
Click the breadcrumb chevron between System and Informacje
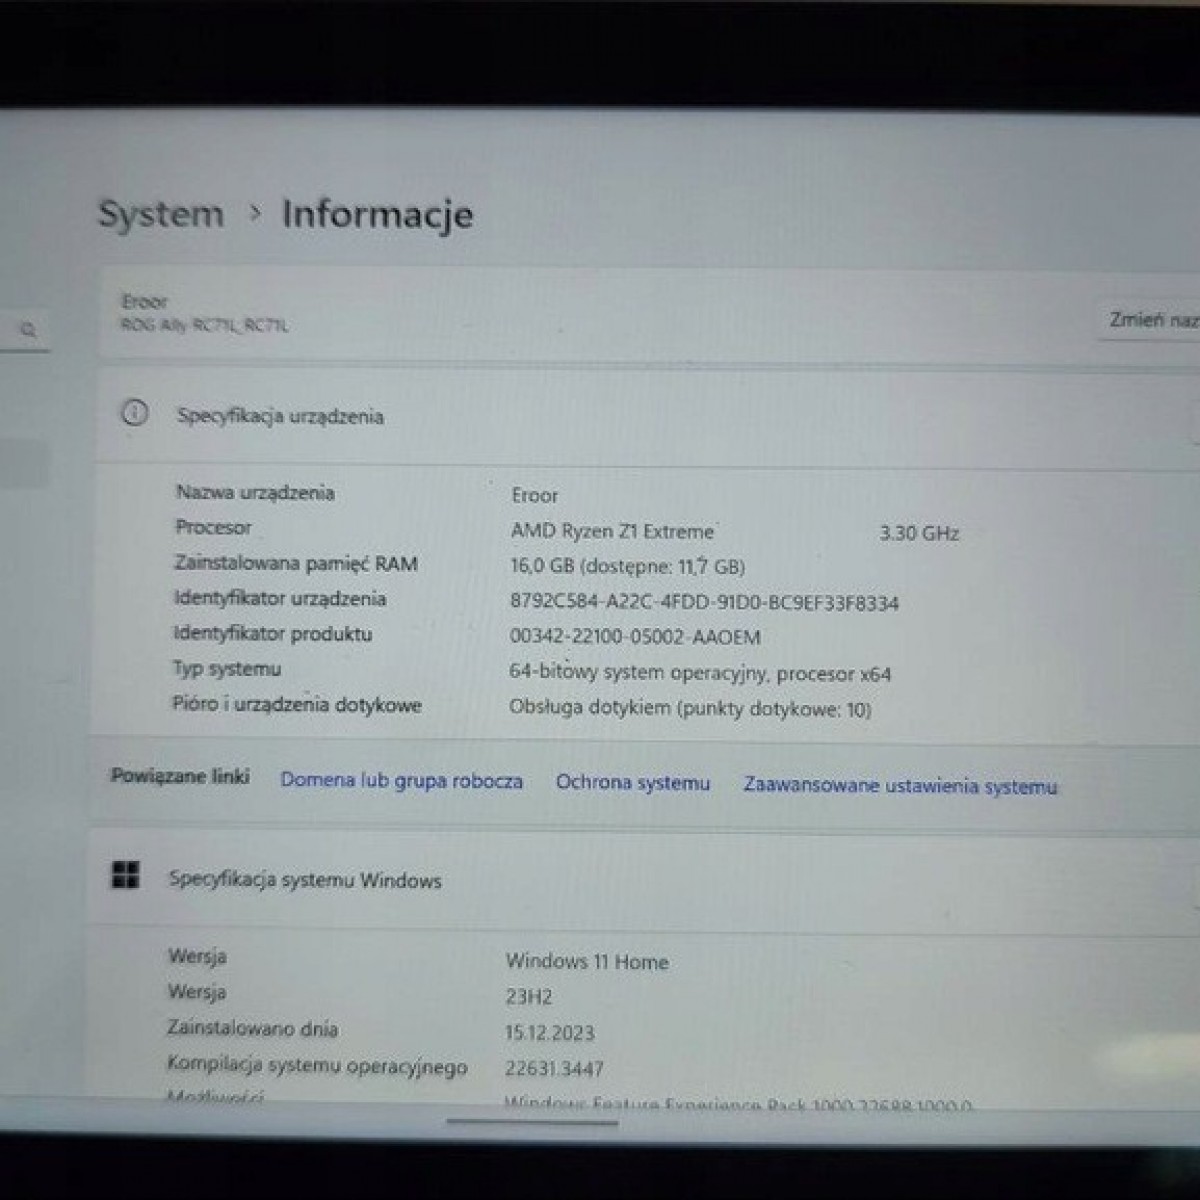coord(255,213)
